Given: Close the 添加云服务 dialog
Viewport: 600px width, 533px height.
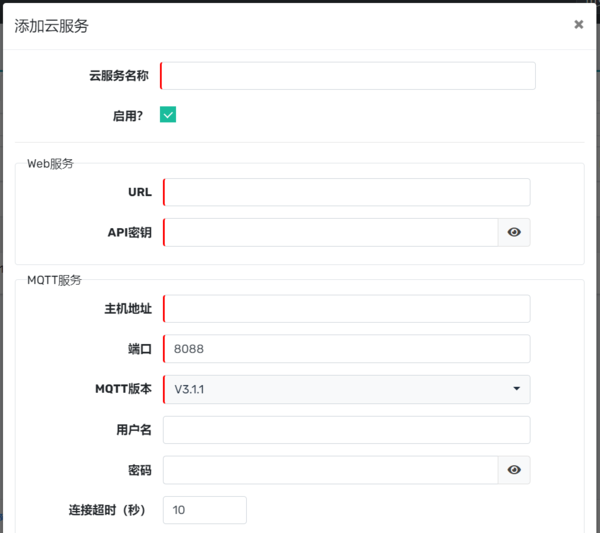Looking at the screenshot, I should [578, 25].
